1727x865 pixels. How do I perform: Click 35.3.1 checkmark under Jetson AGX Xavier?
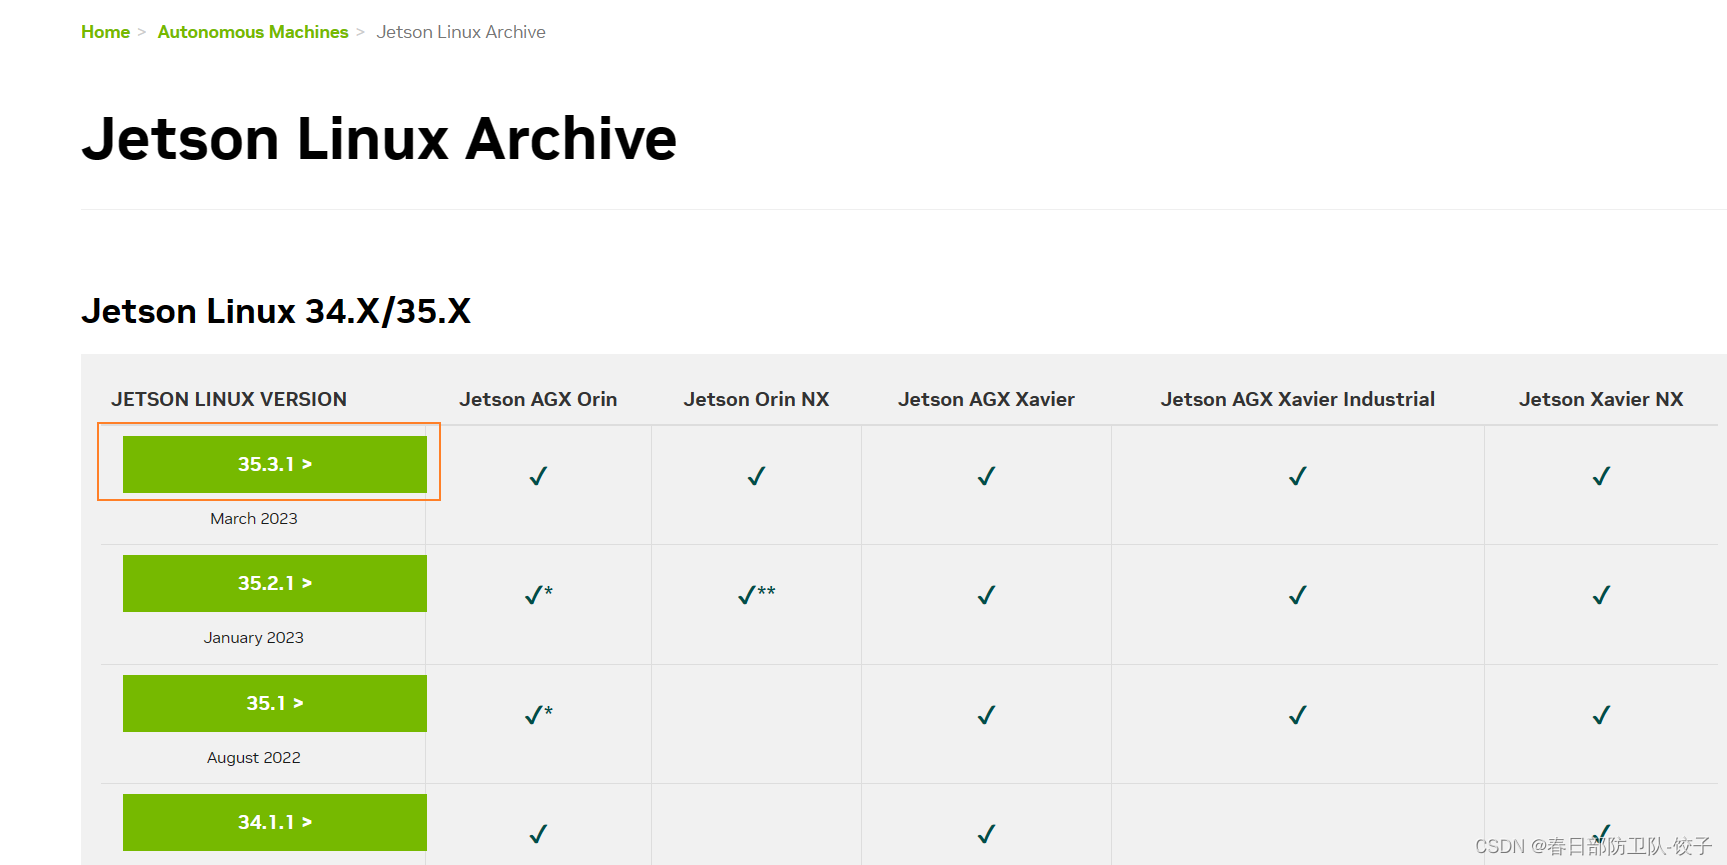click(986, 476)
